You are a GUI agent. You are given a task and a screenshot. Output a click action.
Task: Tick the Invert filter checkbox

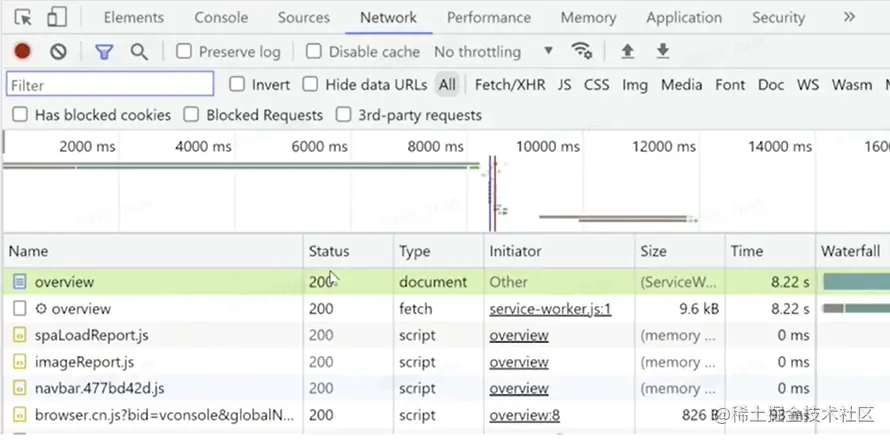tap(237, 85)
